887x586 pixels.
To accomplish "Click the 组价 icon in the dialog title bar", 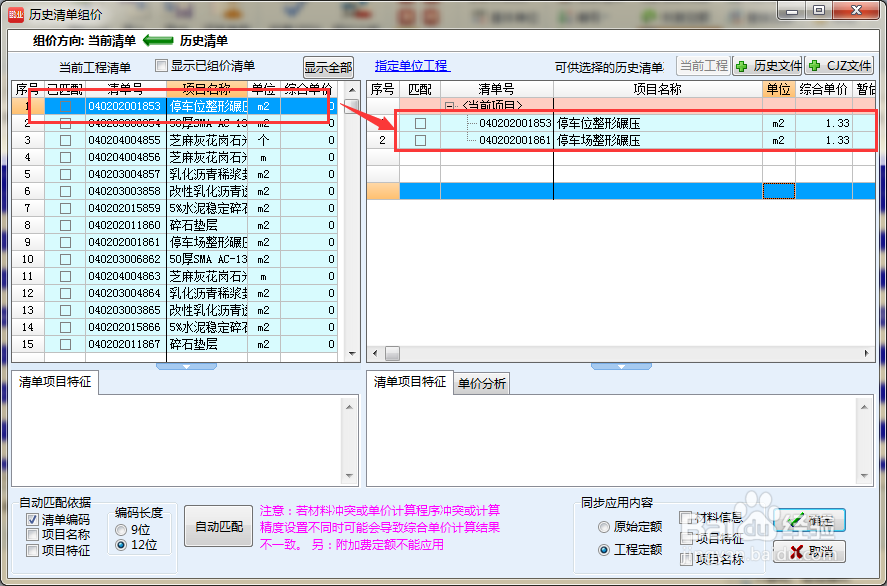I will click(x=14, y=13).
